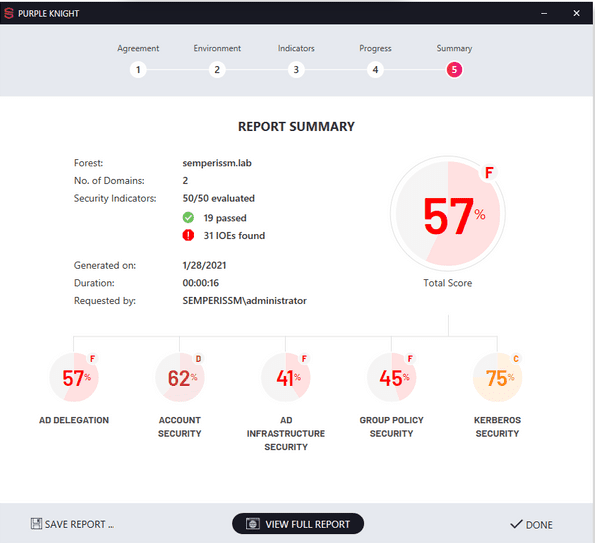The width and height of the screenshot is (595, 543).
Task: Select the highlighted step 5 Summary
Action: pos(454,70)
